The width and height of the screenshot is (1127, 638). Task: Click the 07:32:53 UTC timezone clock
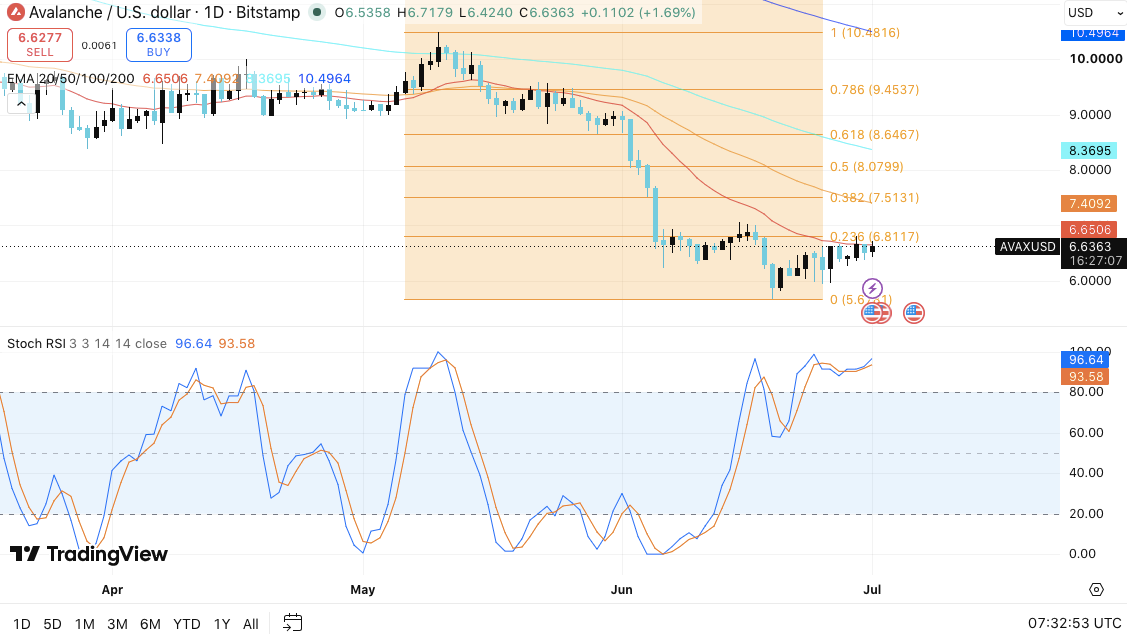(x=1075, y=623)
